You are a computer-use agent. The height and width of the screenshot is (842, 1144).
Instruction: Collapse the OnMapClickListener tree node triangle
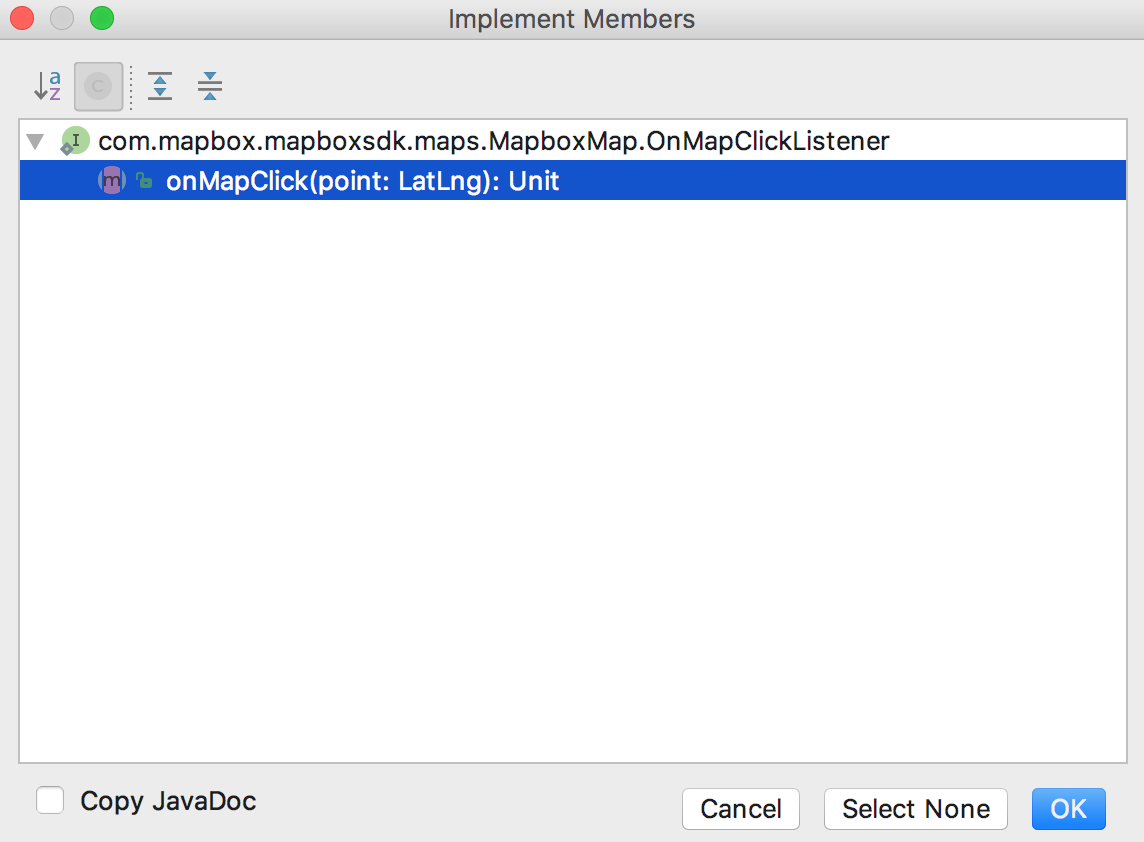coord(35,141)
